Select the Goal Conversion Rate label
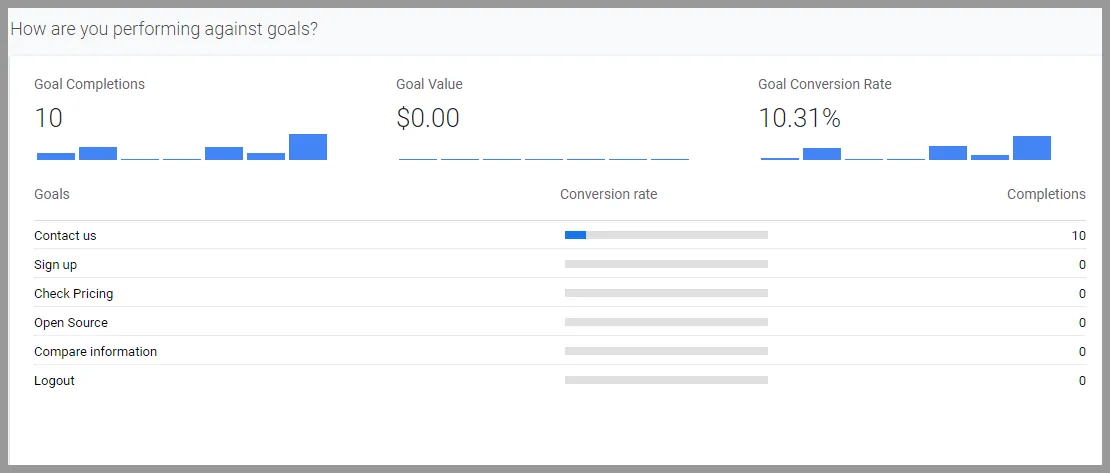Screen dimensions: 1110x473 [x=825, y=84]
